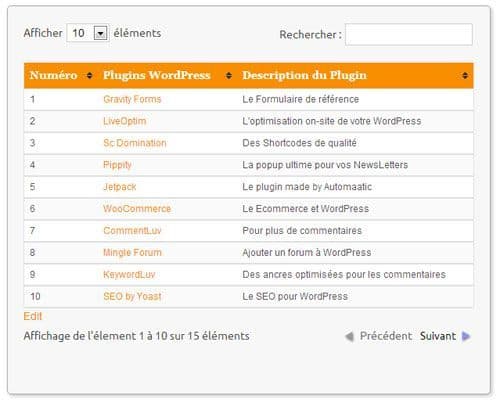Click the Edit link below table
500x403 pixels.
tap(33, 316)
